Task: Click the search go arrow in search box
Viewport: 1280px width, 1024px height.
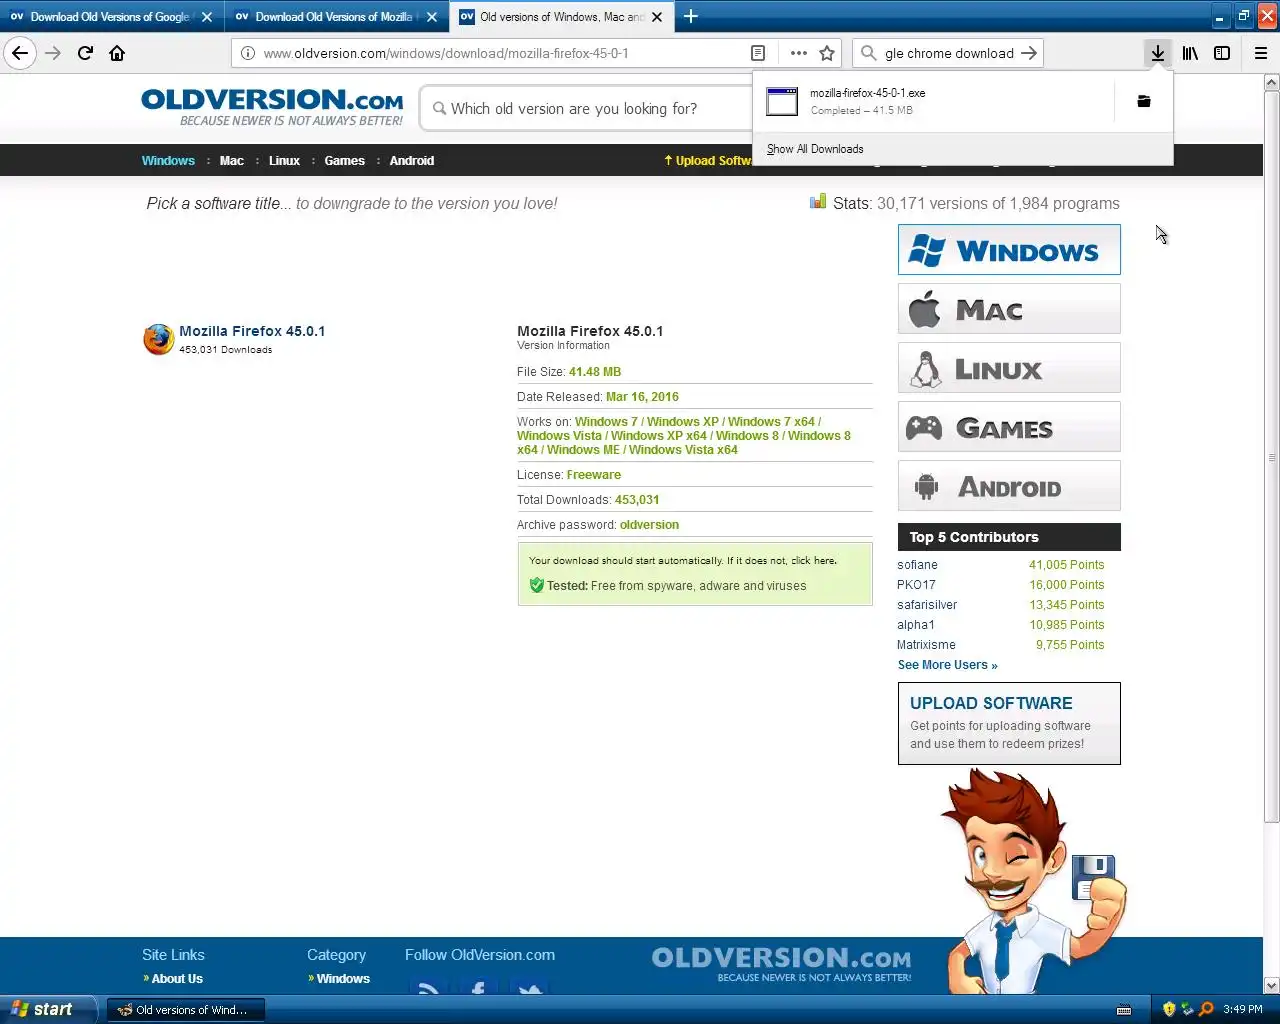Action: tap(1029, 53)
